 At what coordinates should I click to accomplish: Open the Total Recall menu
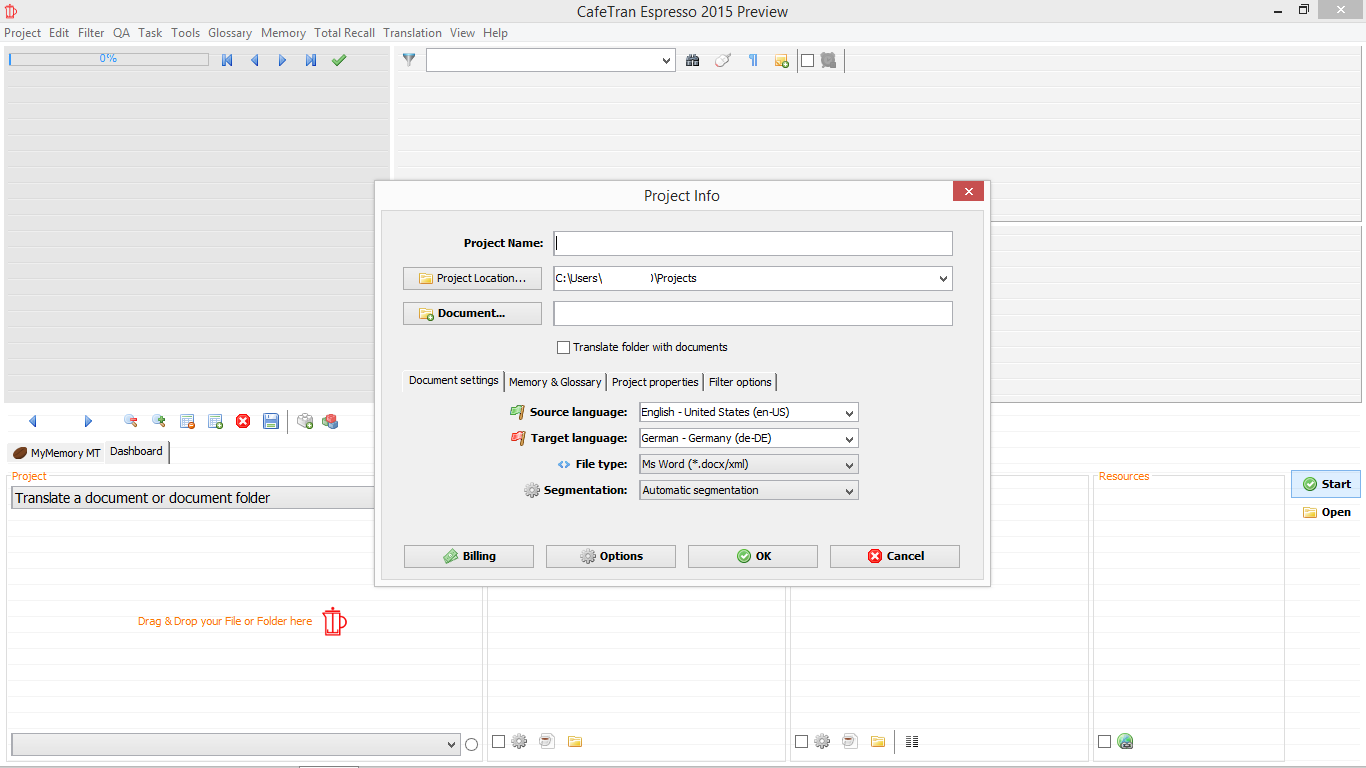coord(344,33)
